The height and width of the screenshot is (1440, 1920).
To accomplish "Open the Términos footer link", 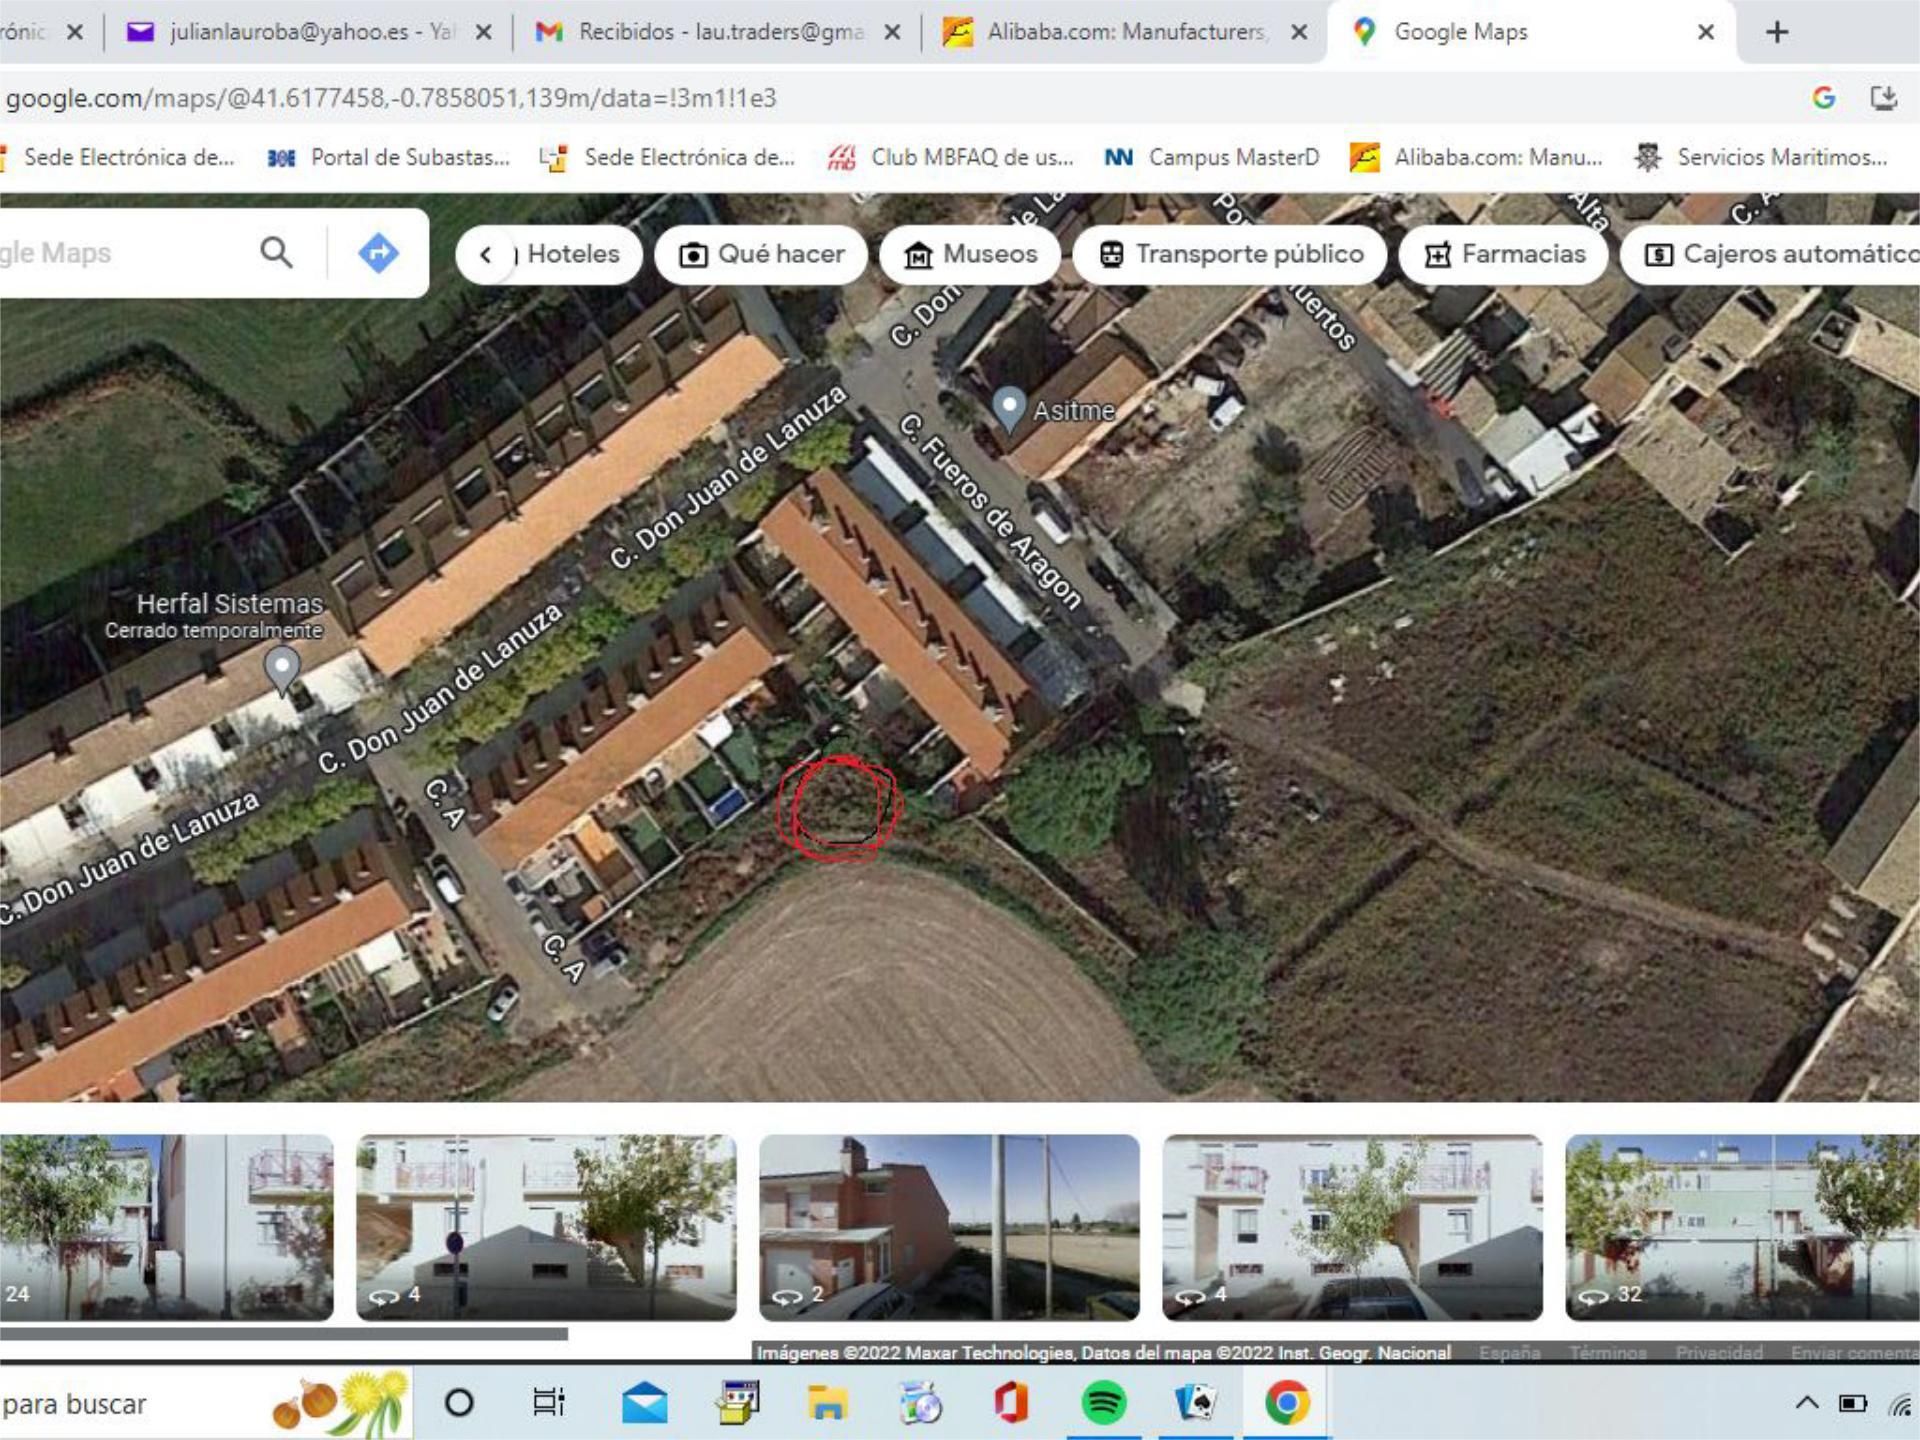I will pyautogui.click(x=1608, y=1352).
